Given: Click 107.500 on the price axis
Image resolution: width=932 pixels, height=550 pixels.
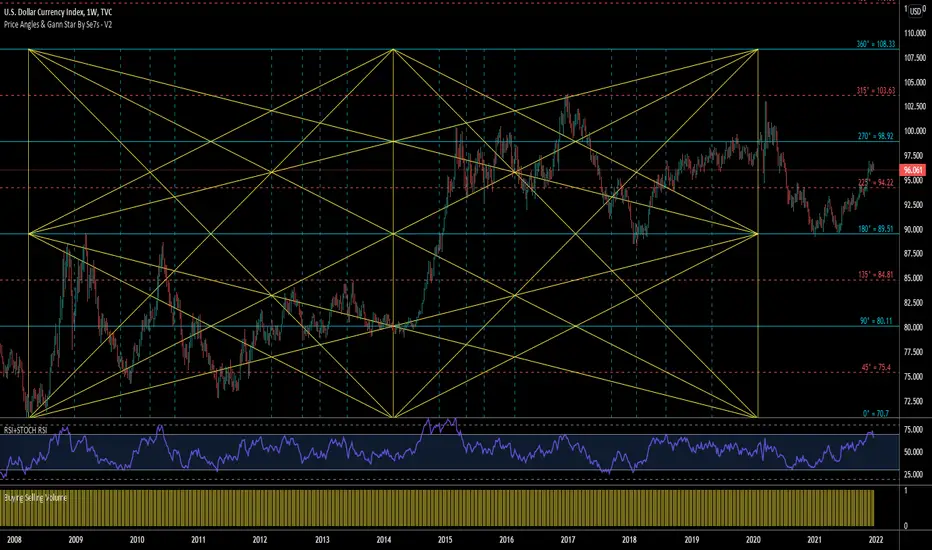Looking at the screenshot, I should coord(915,58).
